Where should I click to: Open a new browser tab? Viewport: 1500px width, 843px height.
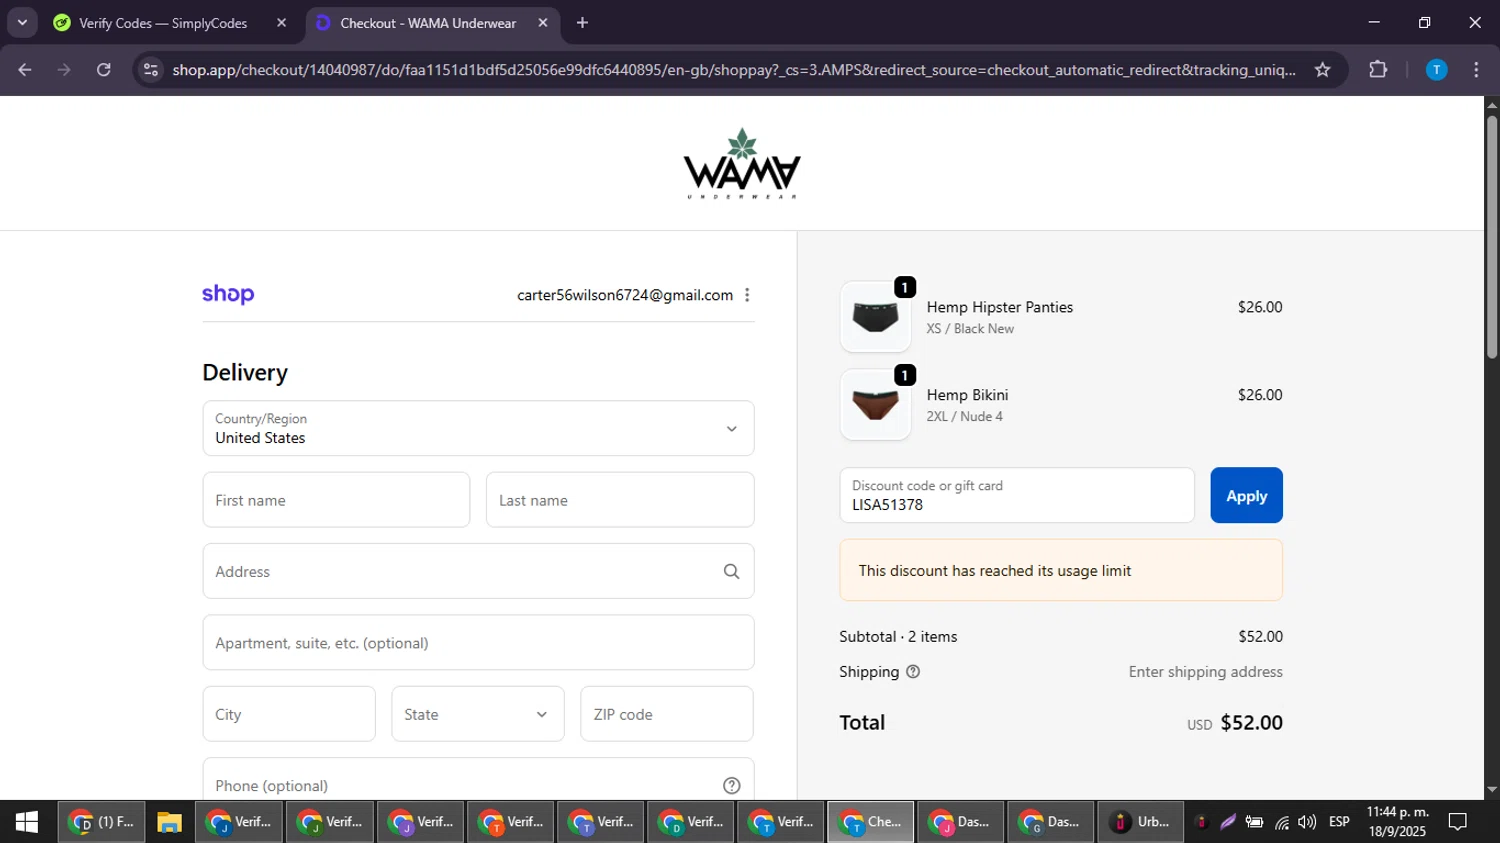[582, 23]
